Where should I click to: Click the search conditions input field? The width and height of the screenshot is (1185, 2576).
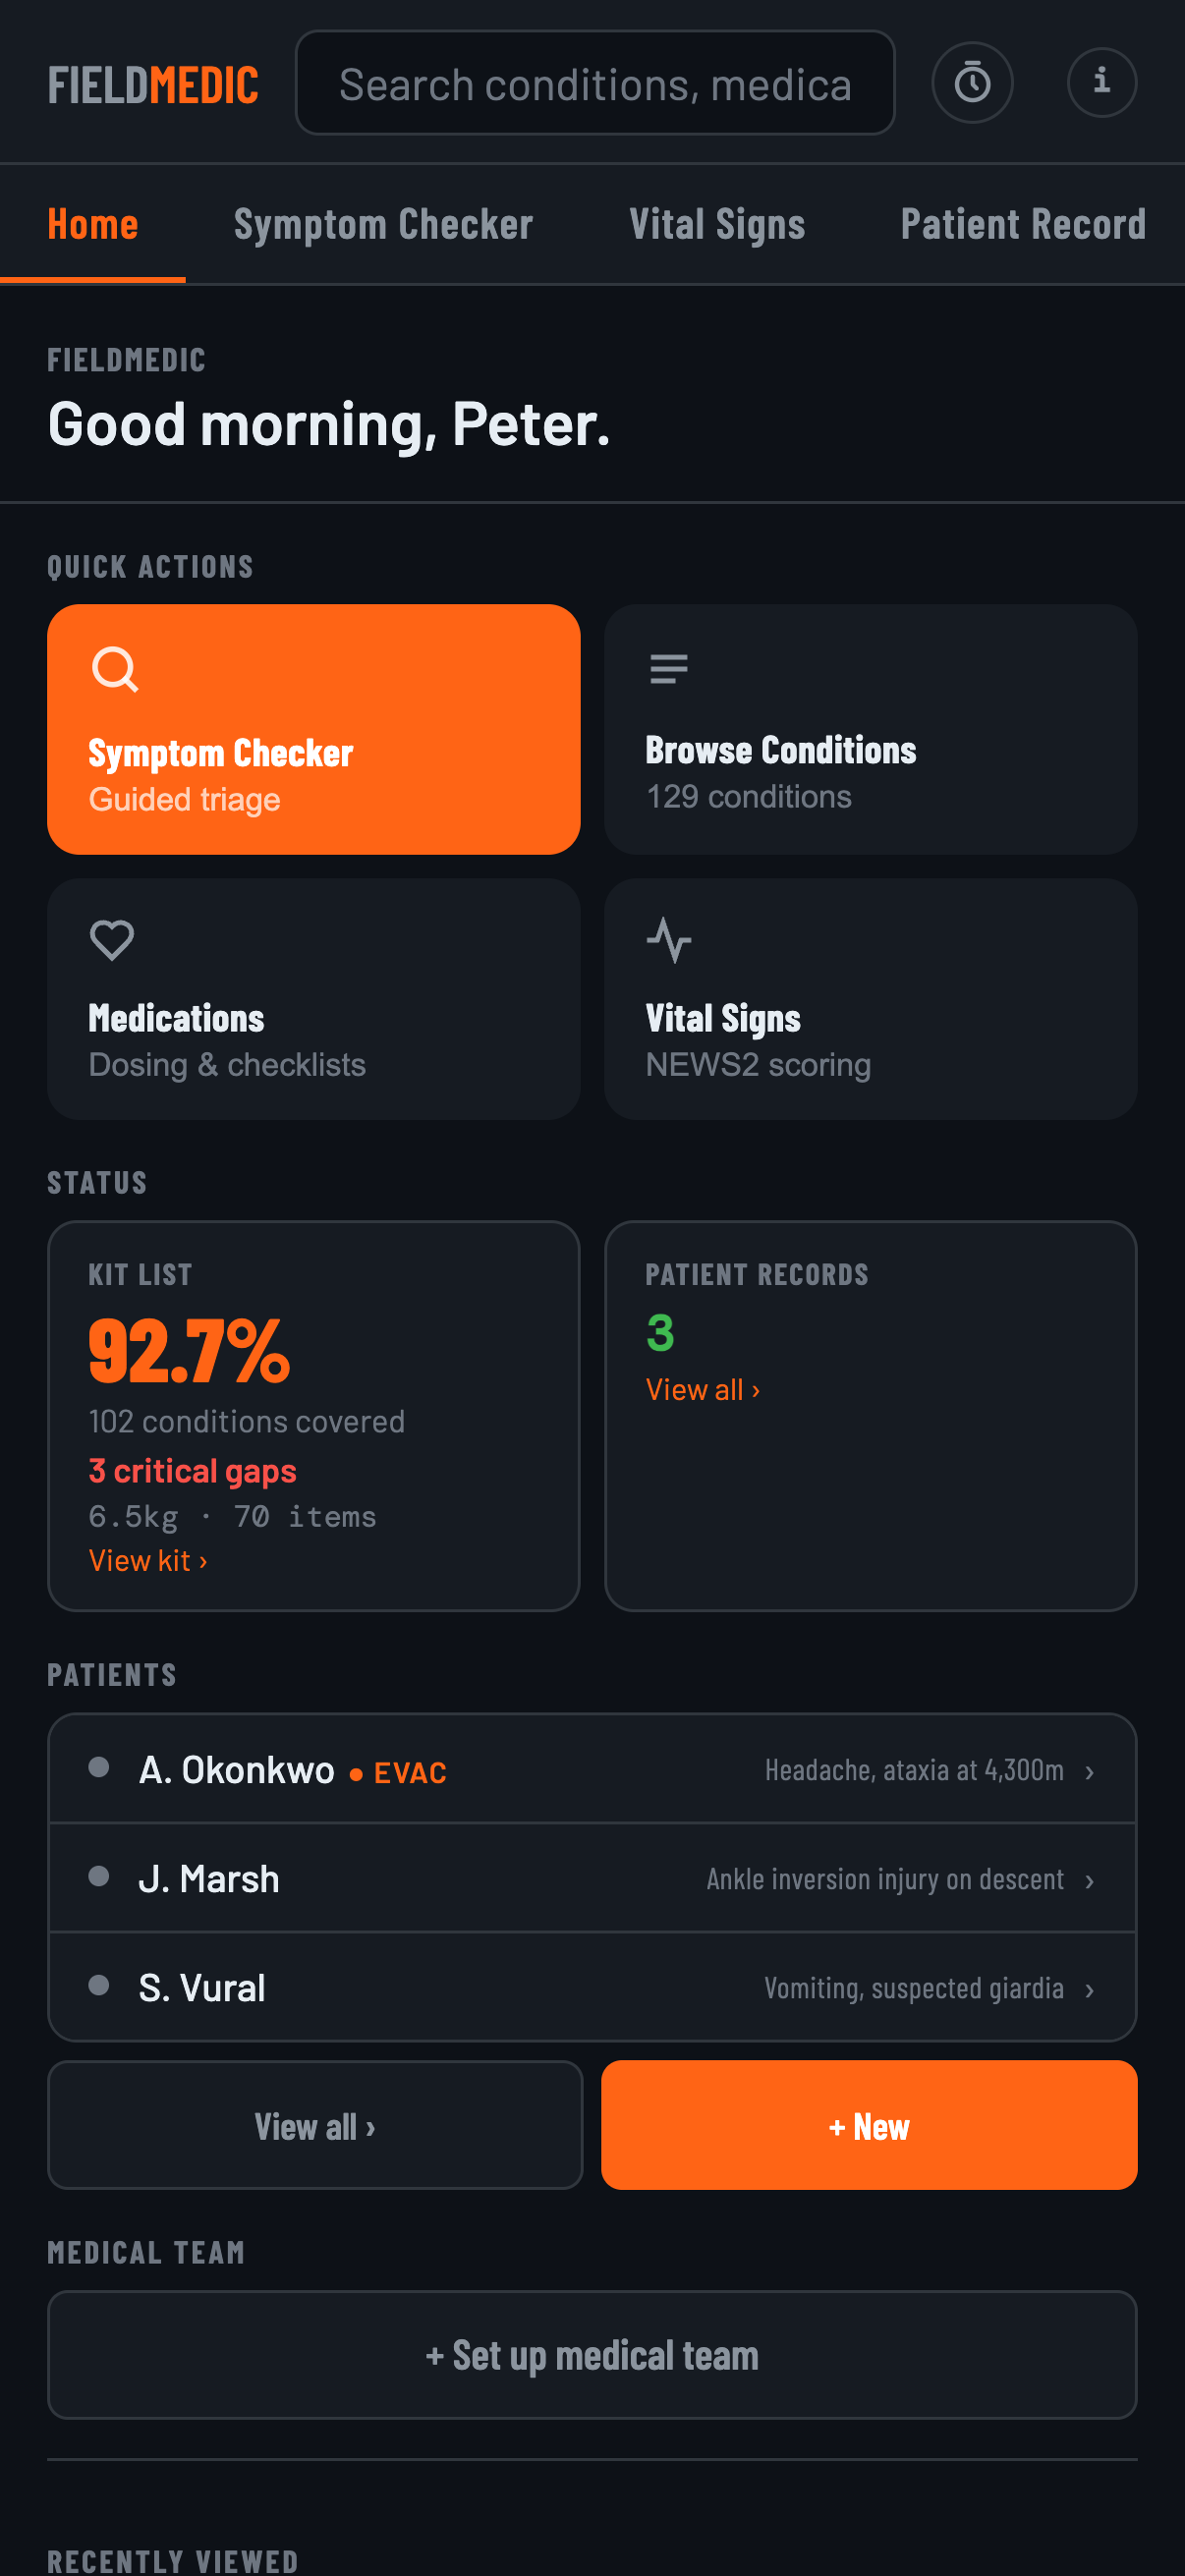tap(595, 83)
